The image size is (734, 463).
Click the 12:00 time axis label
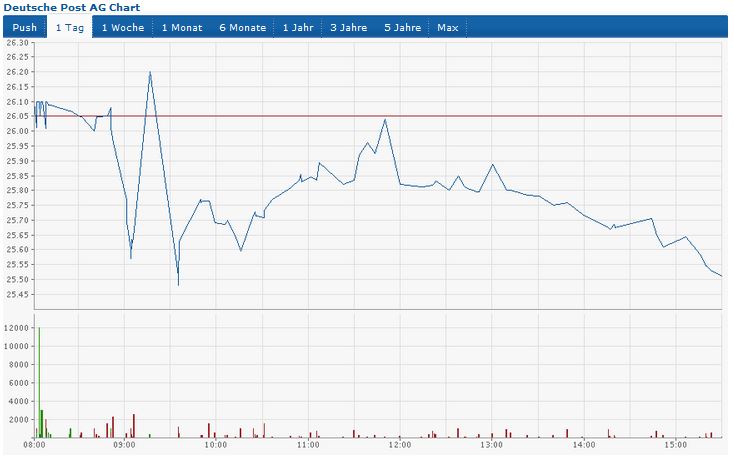pyautogui.click(x=400, y=445)
